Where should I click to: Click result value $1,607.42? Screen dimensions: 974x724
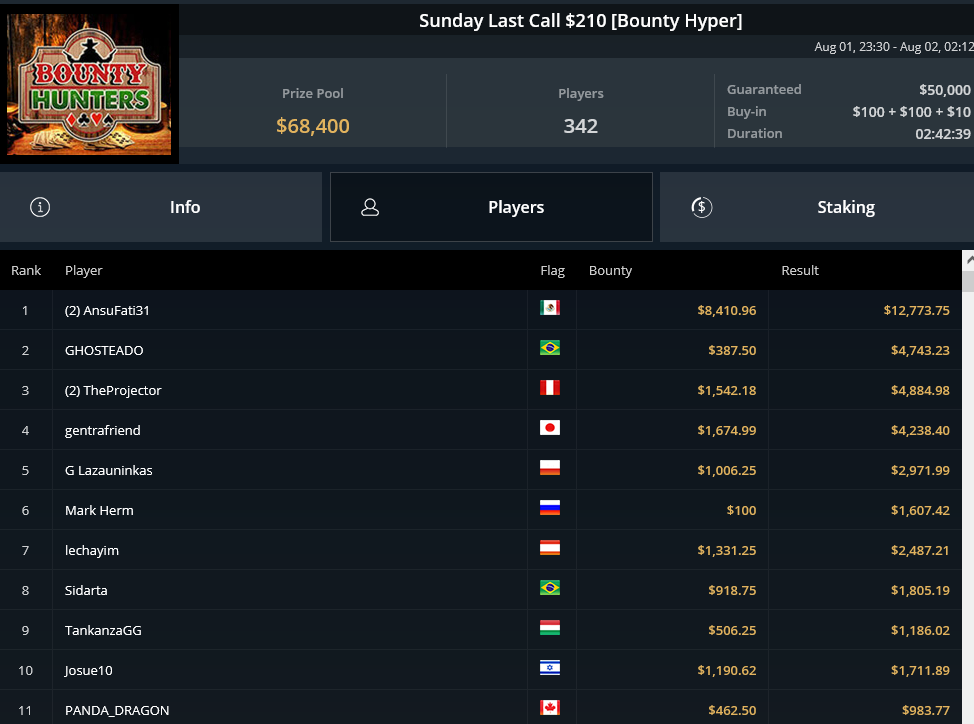921,510
